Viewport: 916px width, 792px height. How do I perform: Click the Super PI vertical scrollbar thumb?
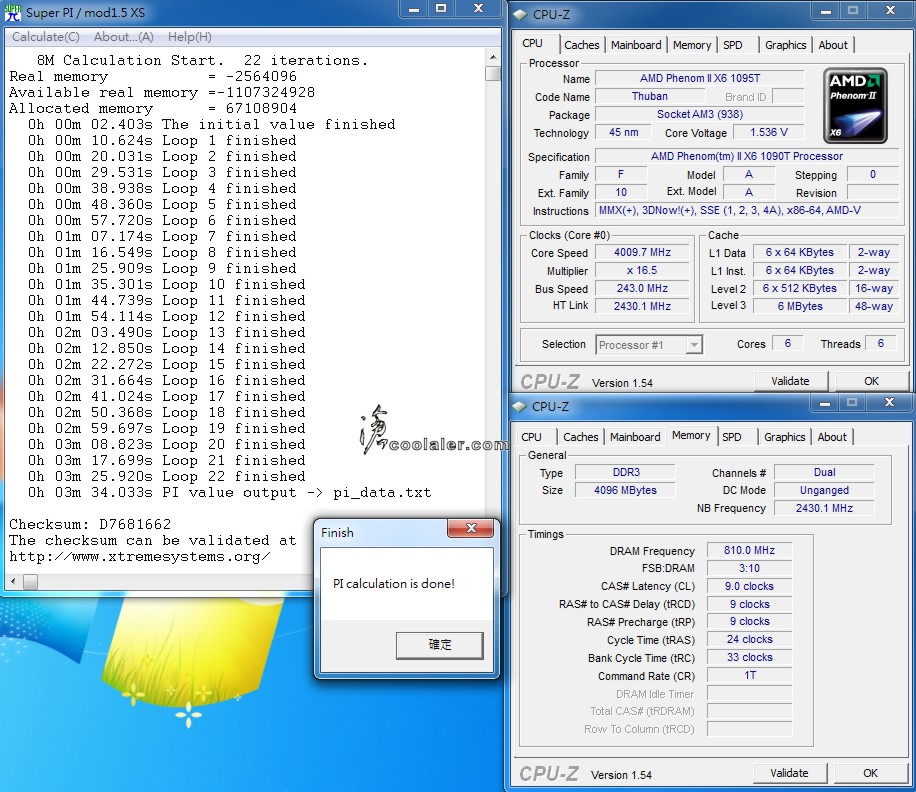click(x=492, y=73)
